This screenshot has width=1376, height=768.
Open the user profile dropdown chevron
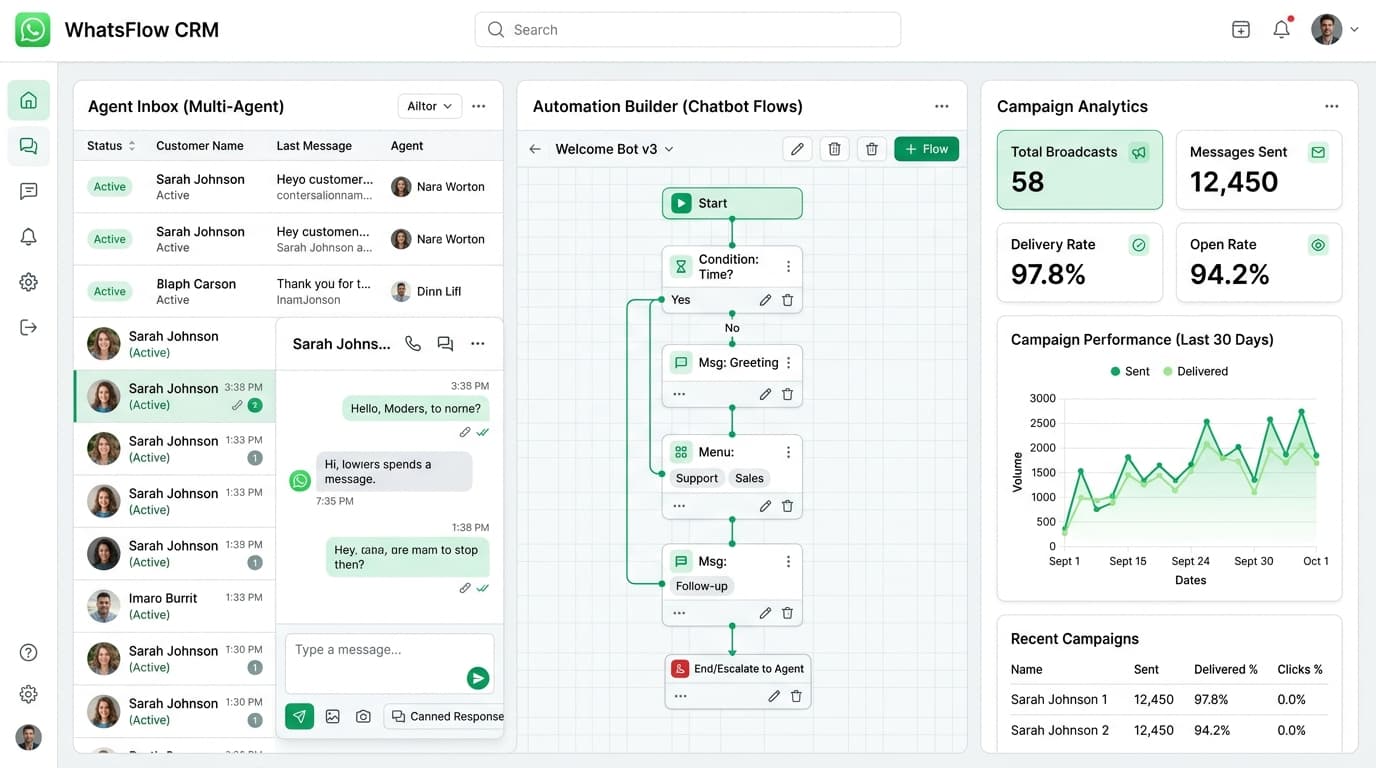coord(1354,30)
